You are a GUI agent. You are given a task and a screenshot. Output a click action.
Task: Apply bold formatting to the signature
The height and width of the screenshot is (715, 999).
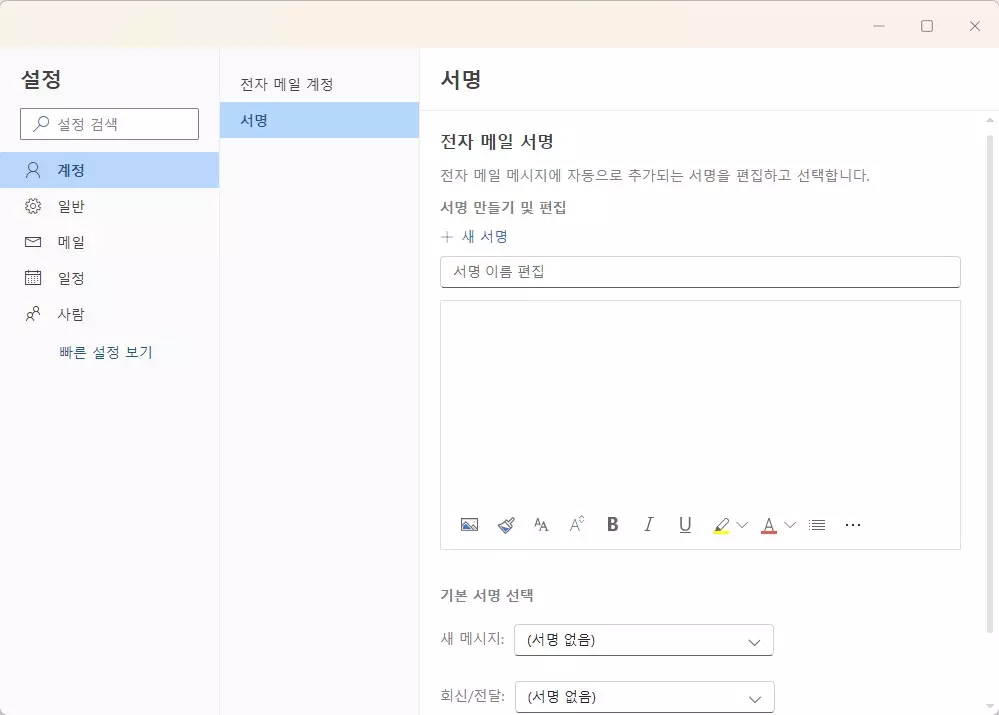[x=613, y=524]
